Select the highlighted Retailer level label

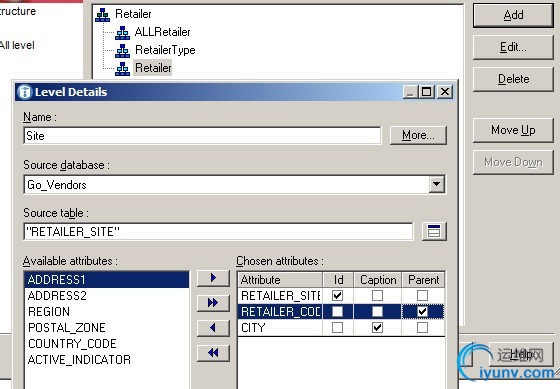(x=153, y=68)
